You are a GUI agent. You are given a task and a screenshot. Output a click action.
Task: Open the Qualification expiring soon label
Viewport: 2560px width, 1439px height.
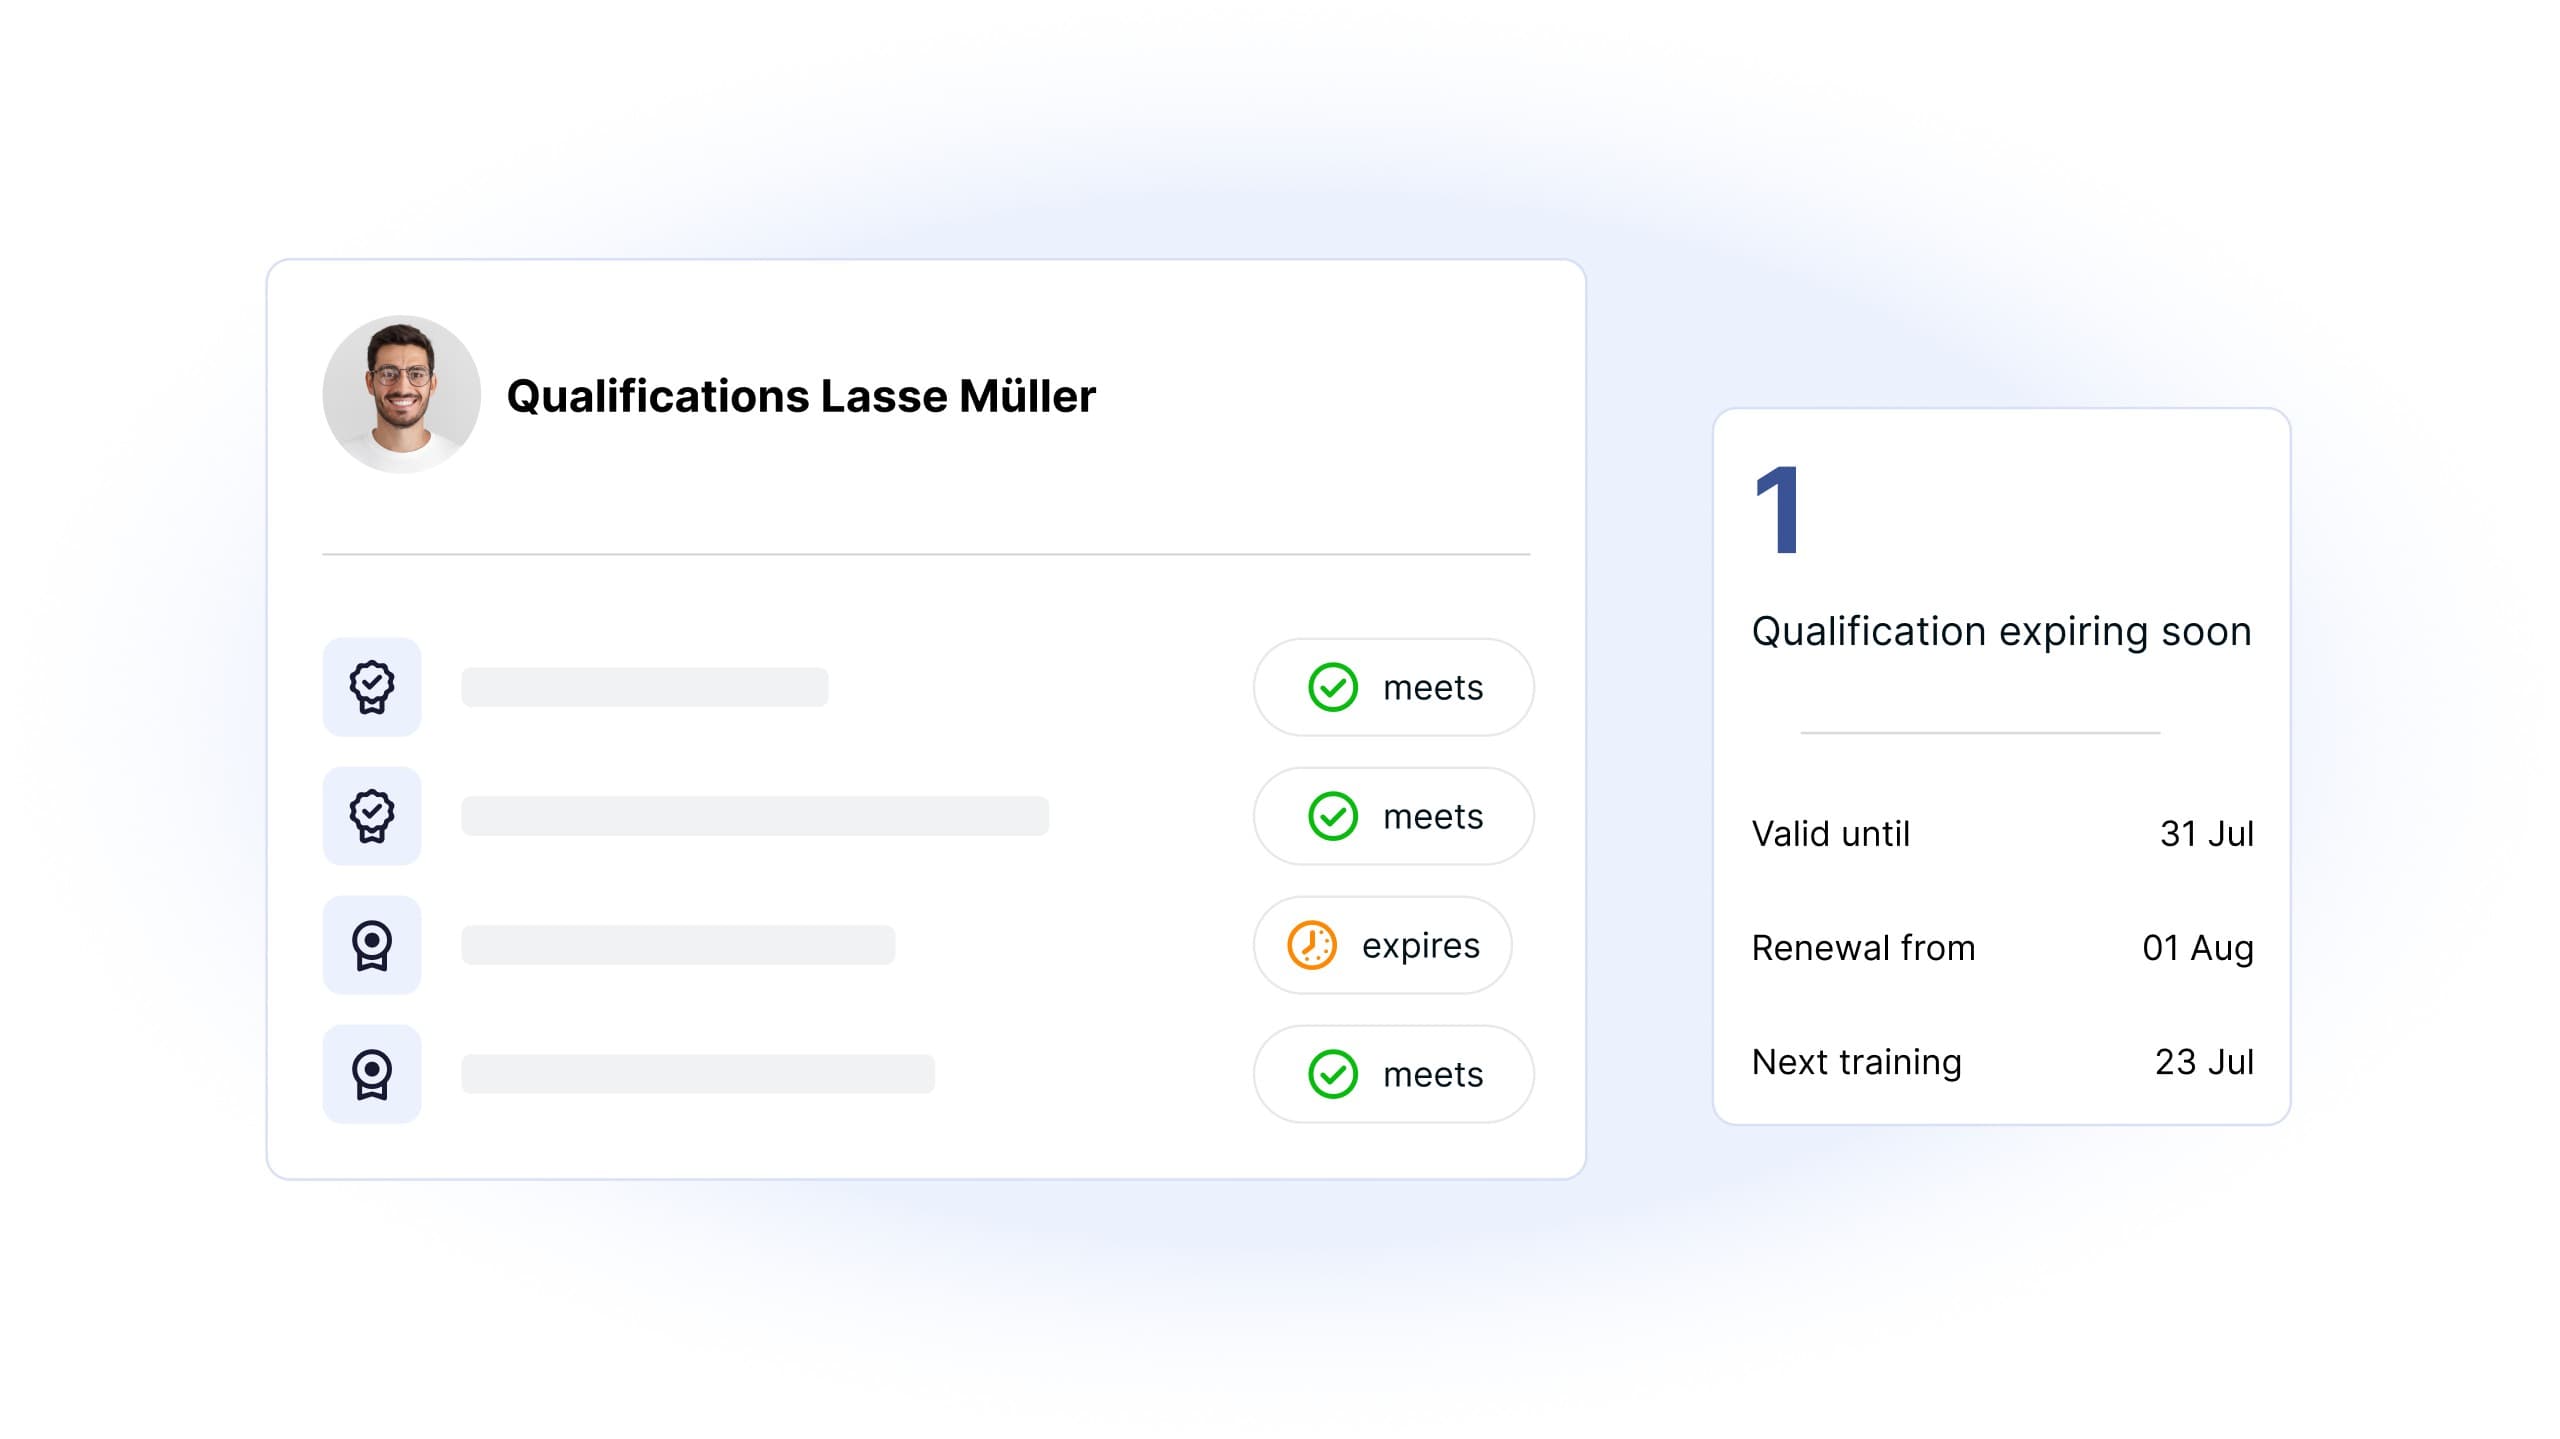[2001, 632]
